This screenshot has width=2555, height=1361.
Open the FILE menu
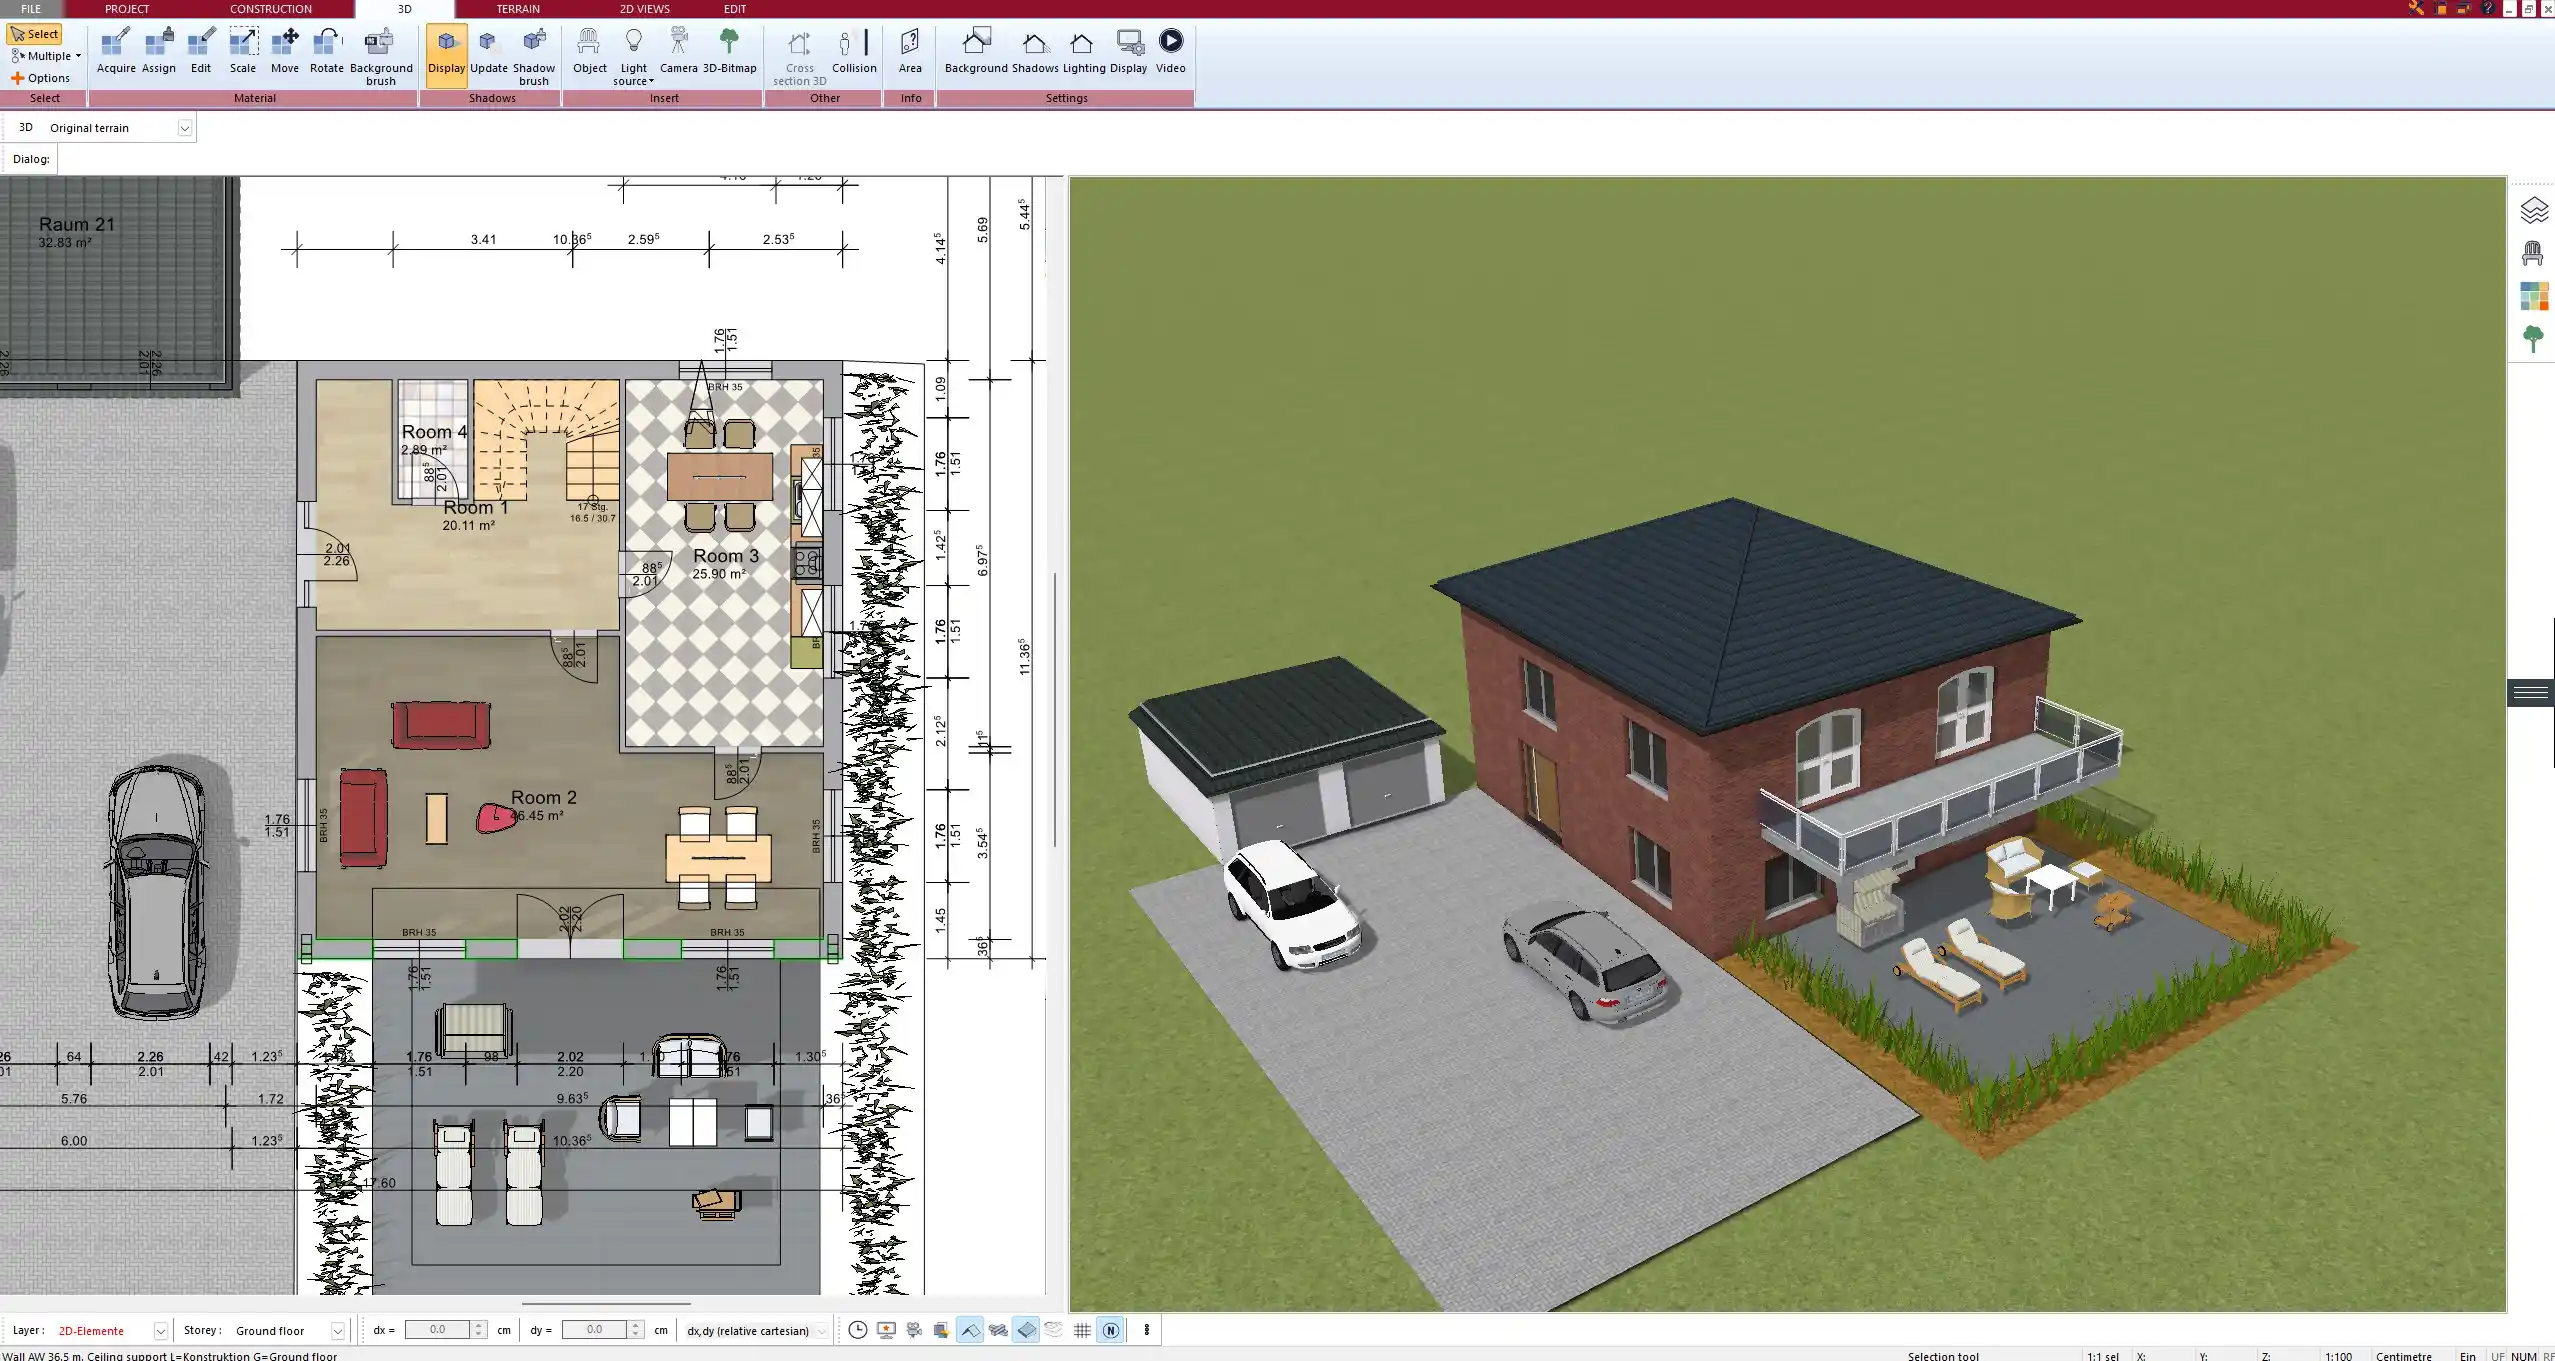coord(31,9)
